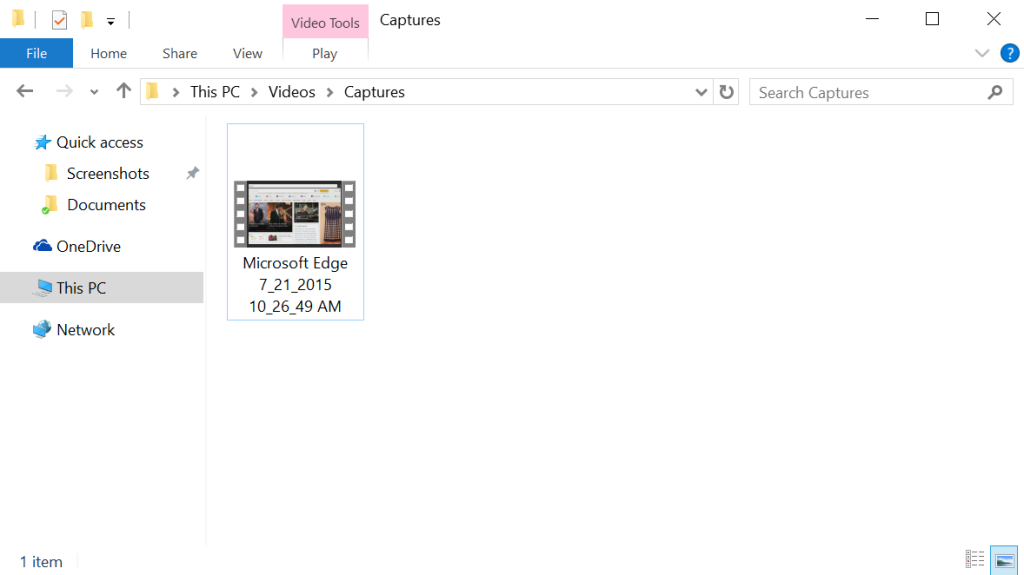Open the Play tab under Video Tools

[325, 53]
